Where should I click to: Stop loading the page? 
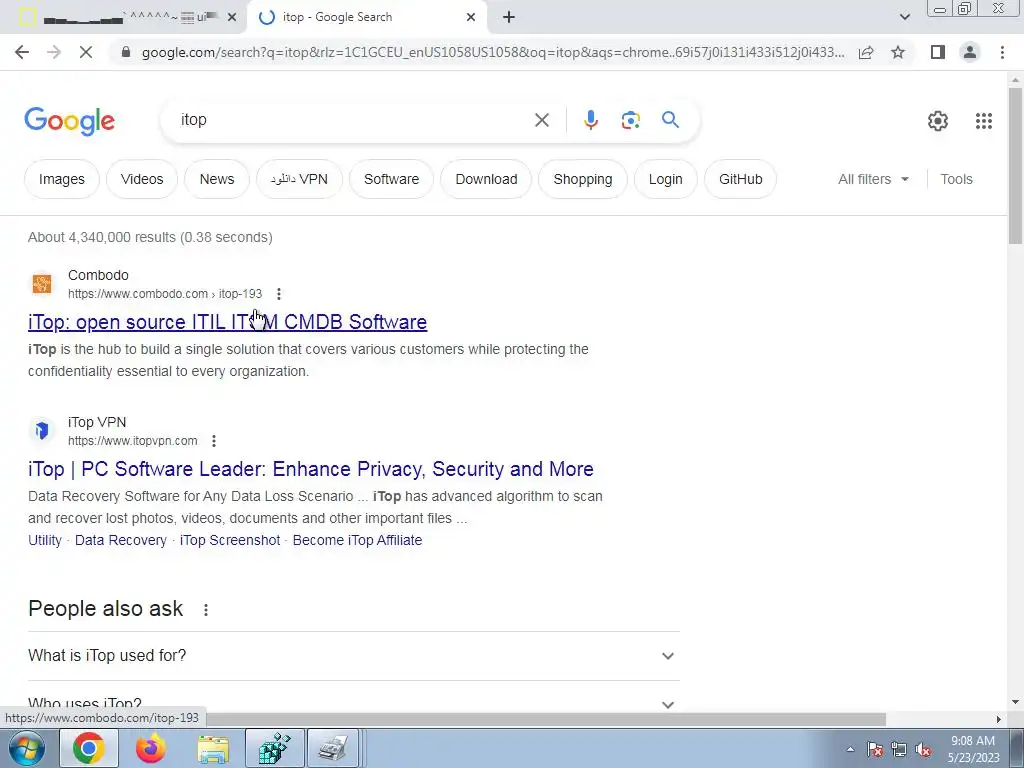(x=86, y=52)
